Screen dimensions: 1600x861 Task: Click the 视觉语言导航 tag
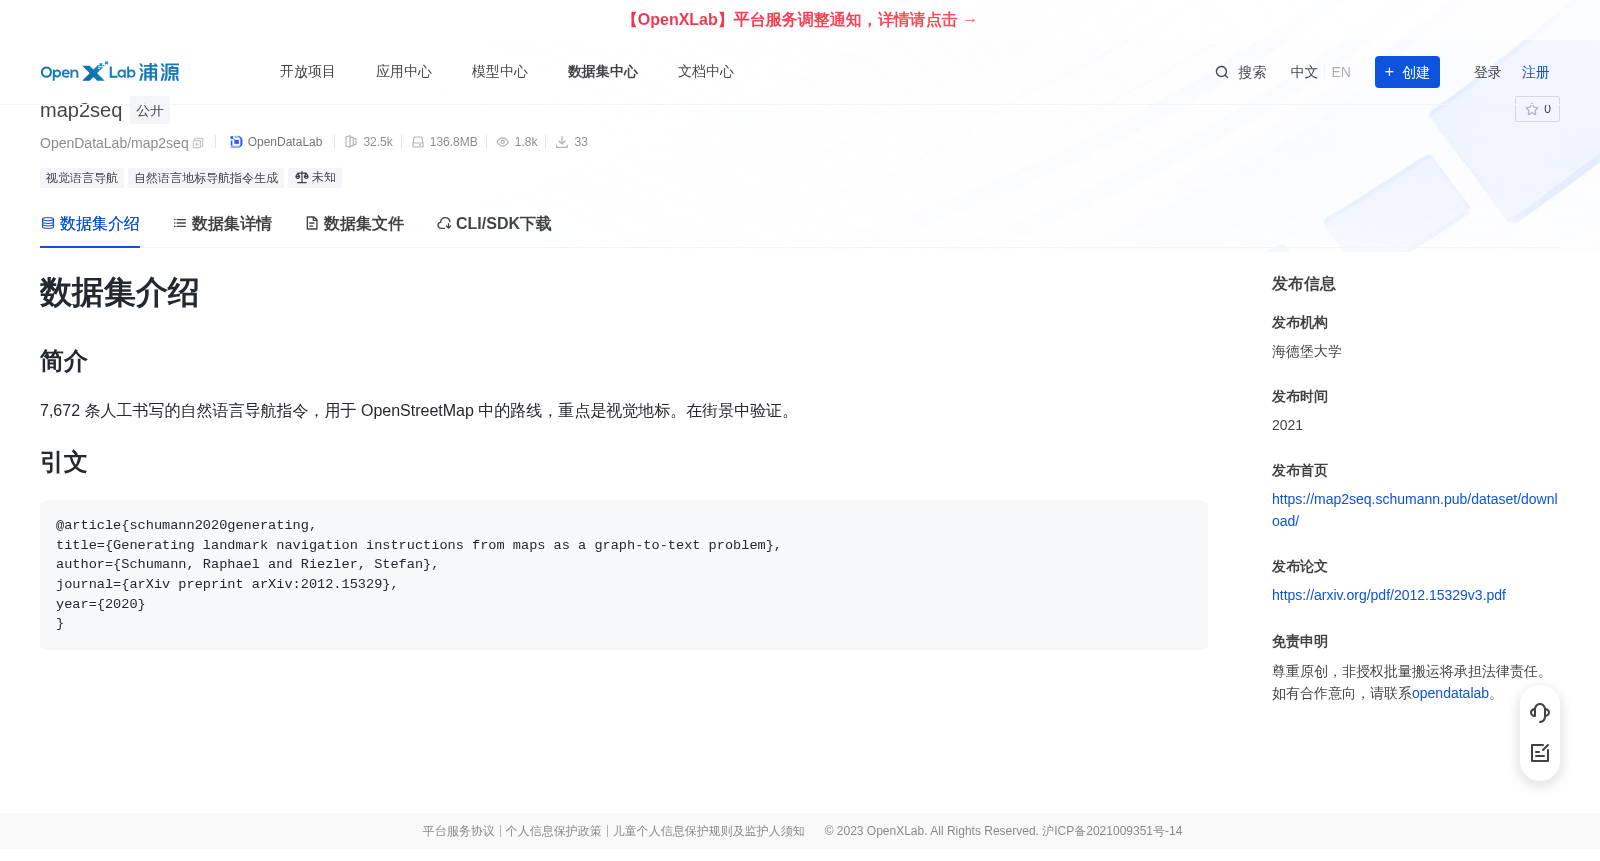(82, 178)
